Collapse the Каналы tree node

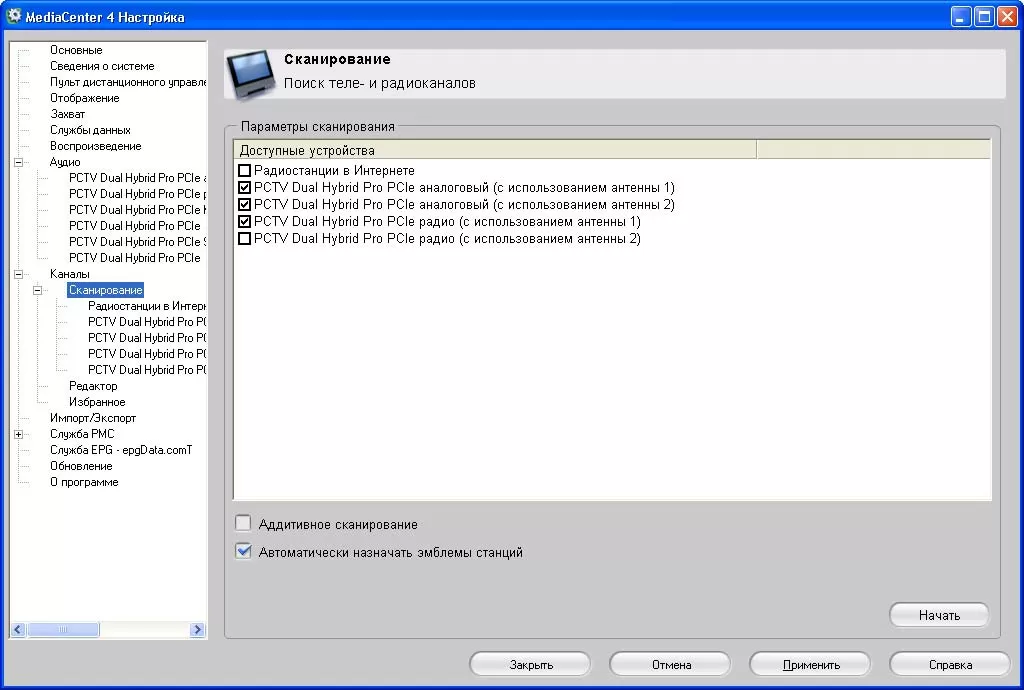pyautogui.click(x=18, y=274)
